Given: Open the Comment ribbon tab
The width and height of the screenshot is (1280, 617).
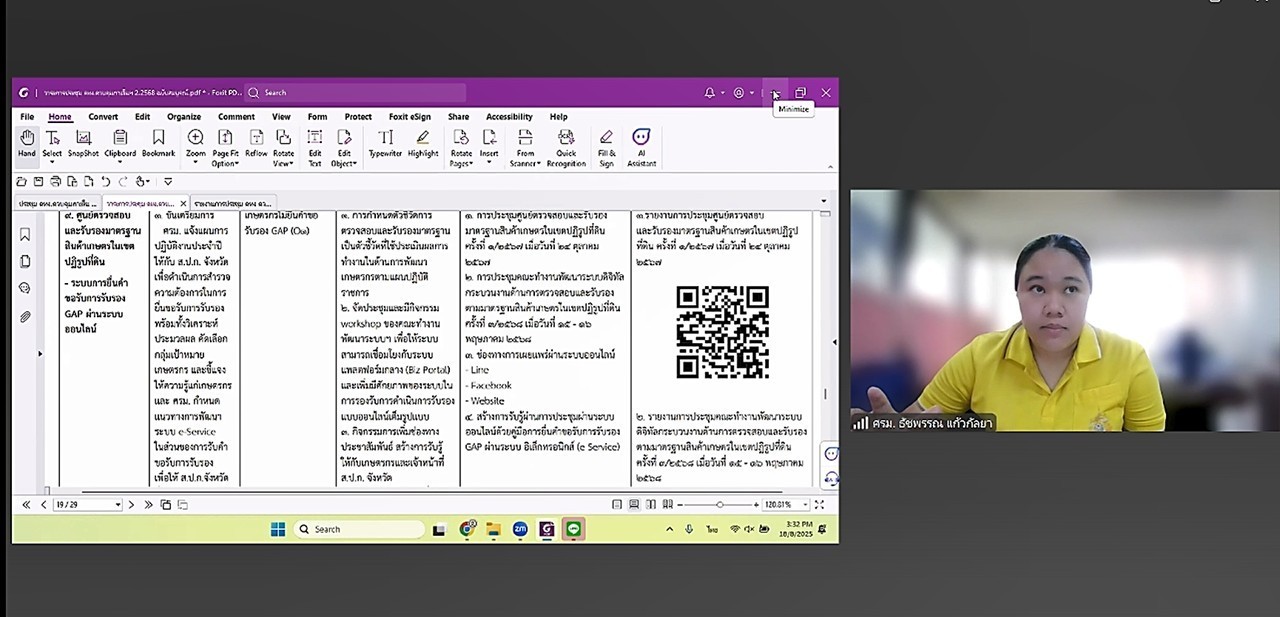Looking at the screenshot, I should [236, 117].
